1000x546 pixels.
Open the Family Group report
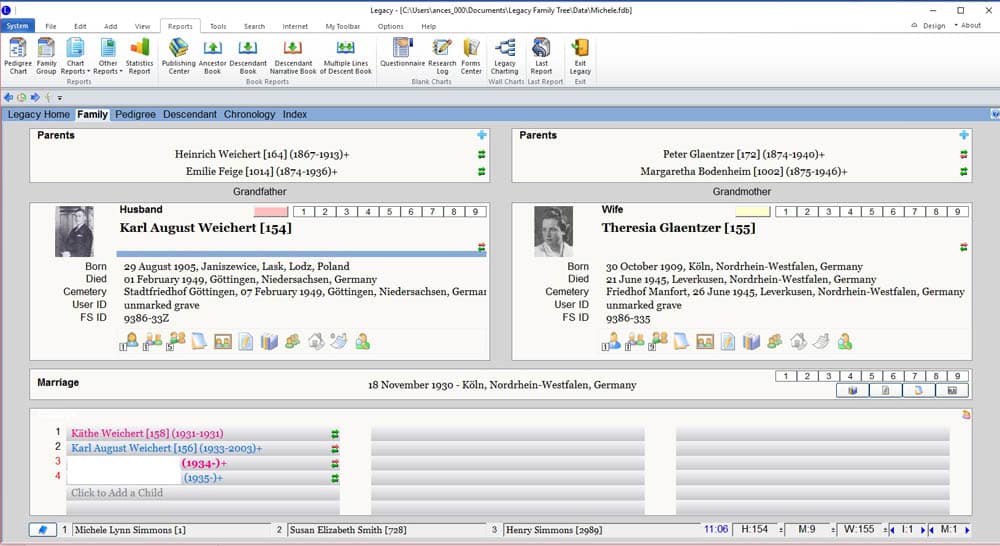46,56
